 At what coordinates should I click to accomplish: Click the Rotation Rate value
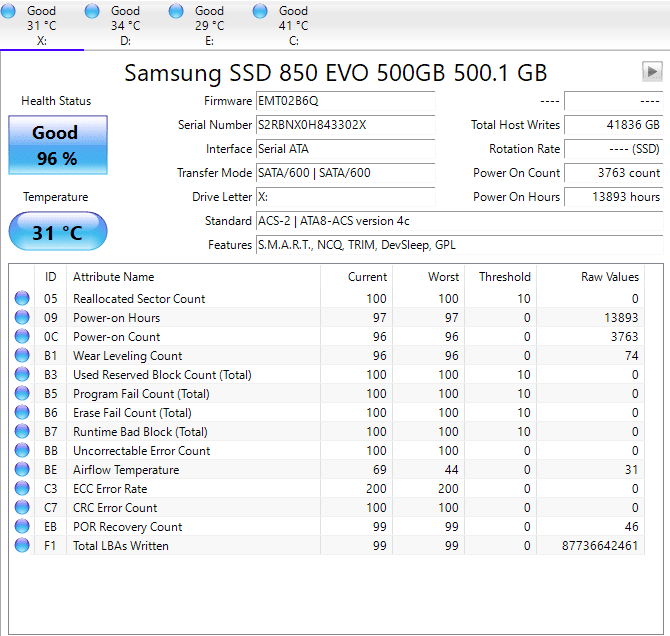(x=614, y=149)
